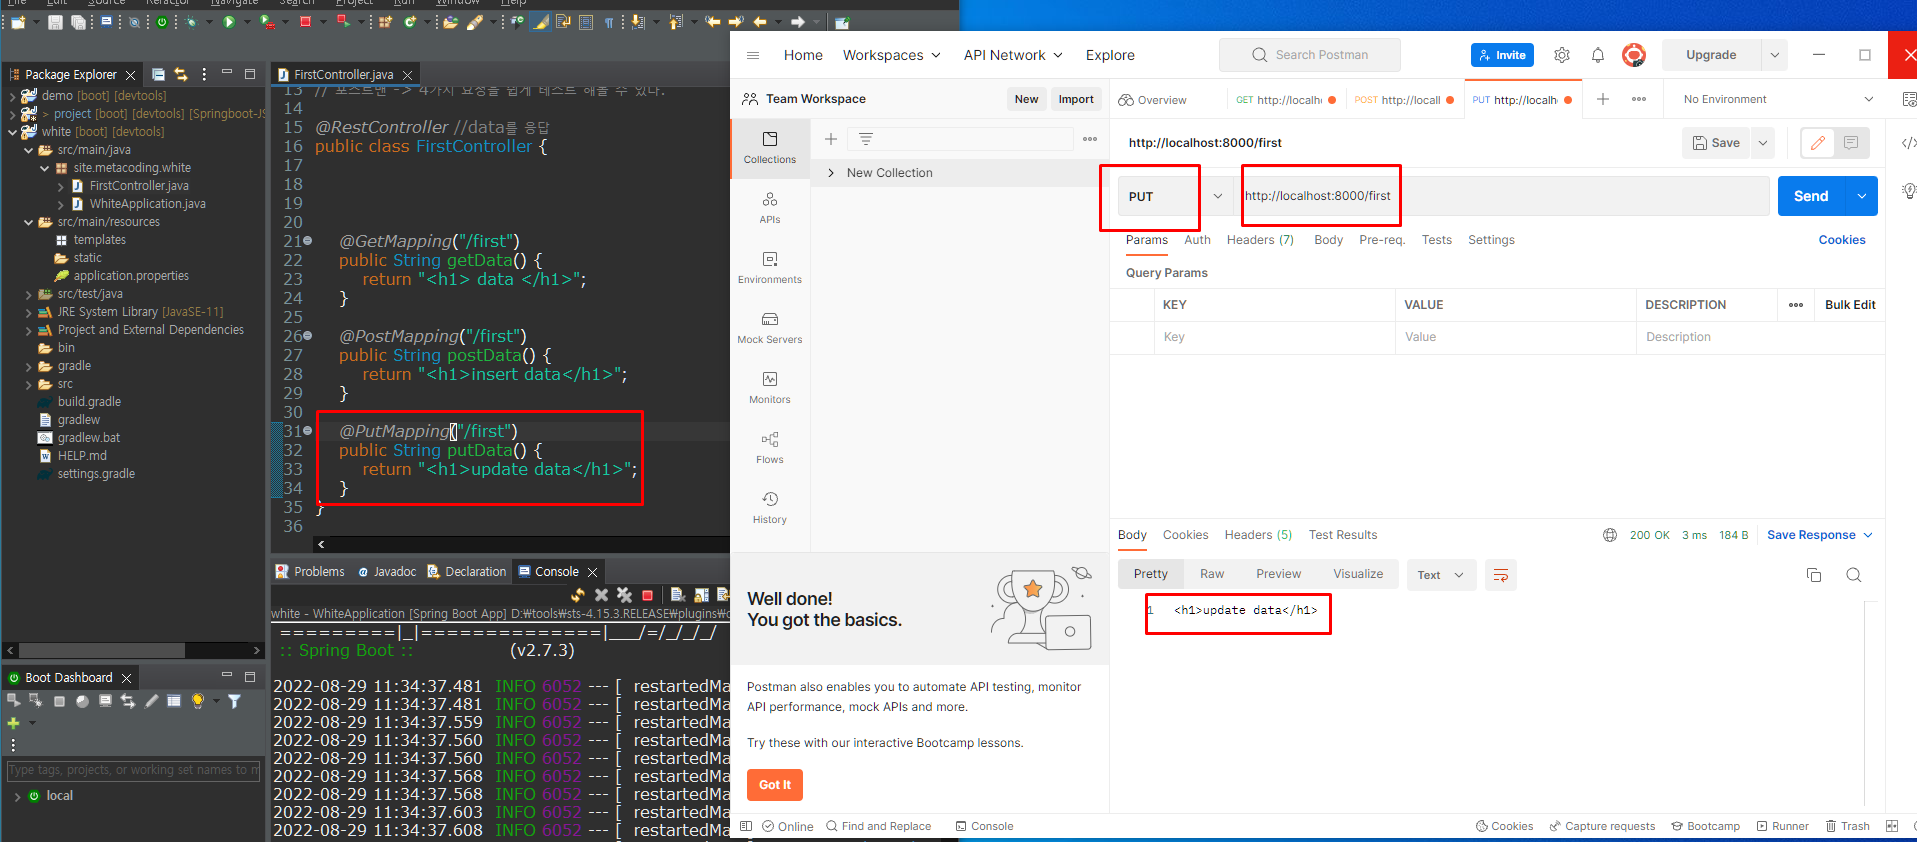1917x842 pixels.
Task: Click the search response magnifier icon
Action: click(1854, 575)
